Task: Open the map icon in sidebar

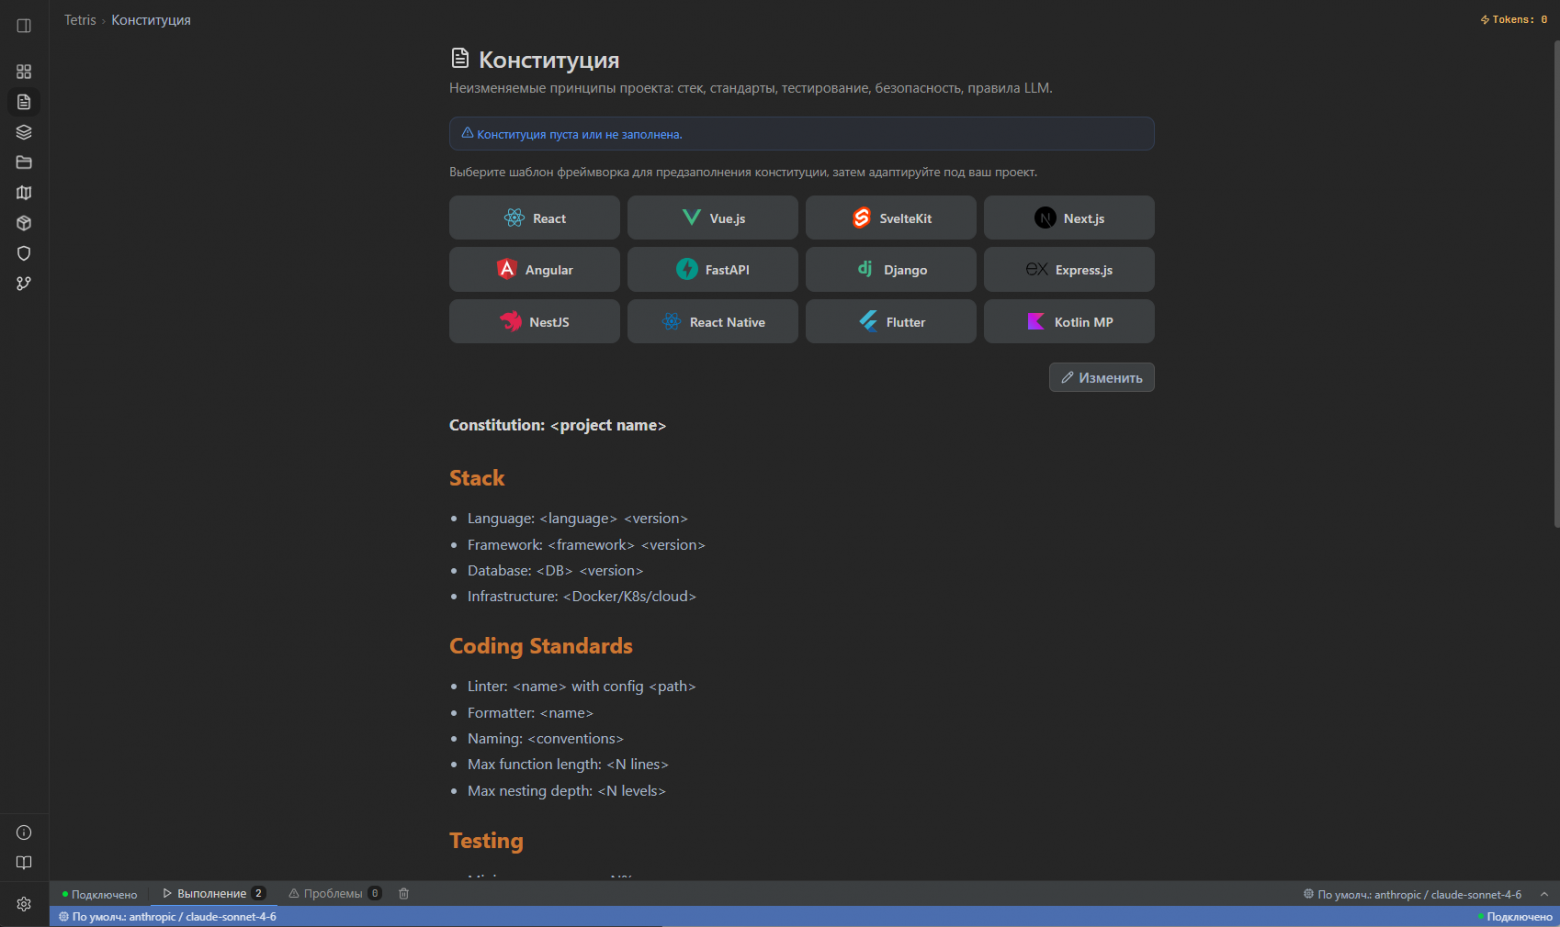Action: tap(24, 193)
